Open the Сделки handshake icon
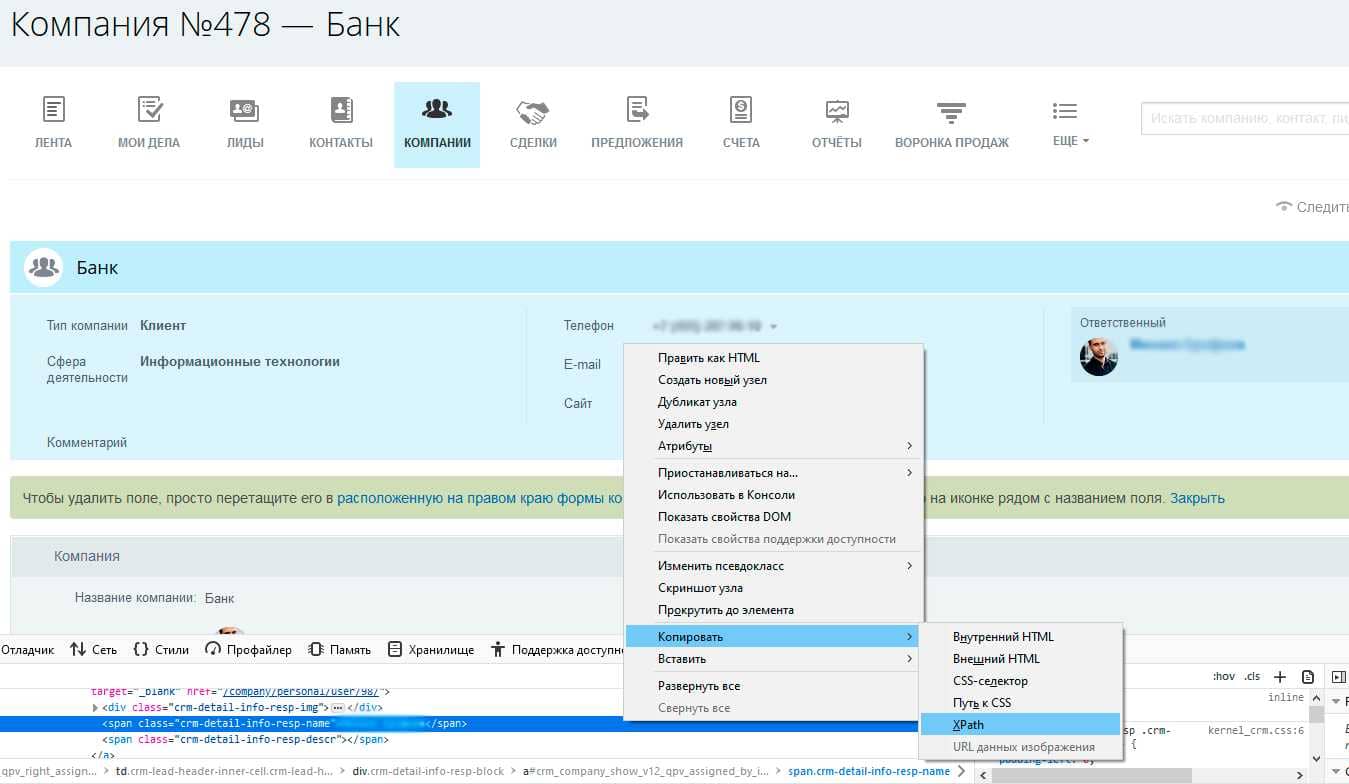Screen dimensions: 1349x784 [532, 110]
